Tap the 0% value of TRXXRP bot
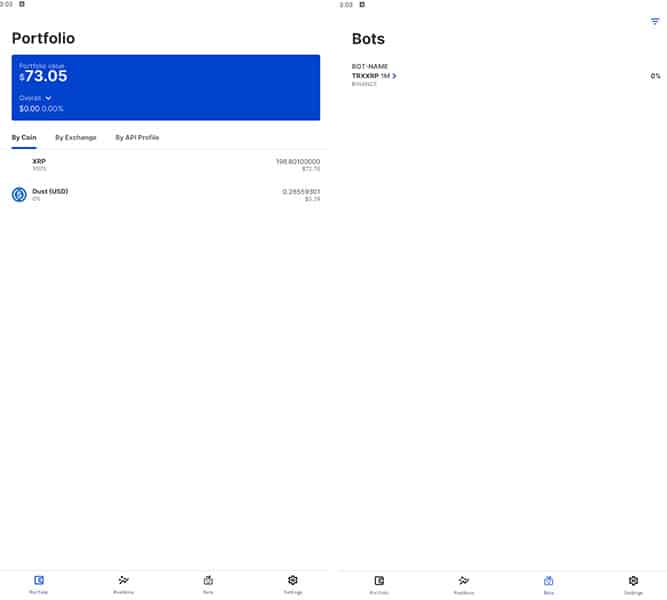Screen dimensions: 667x600 (x=655, y=76)
